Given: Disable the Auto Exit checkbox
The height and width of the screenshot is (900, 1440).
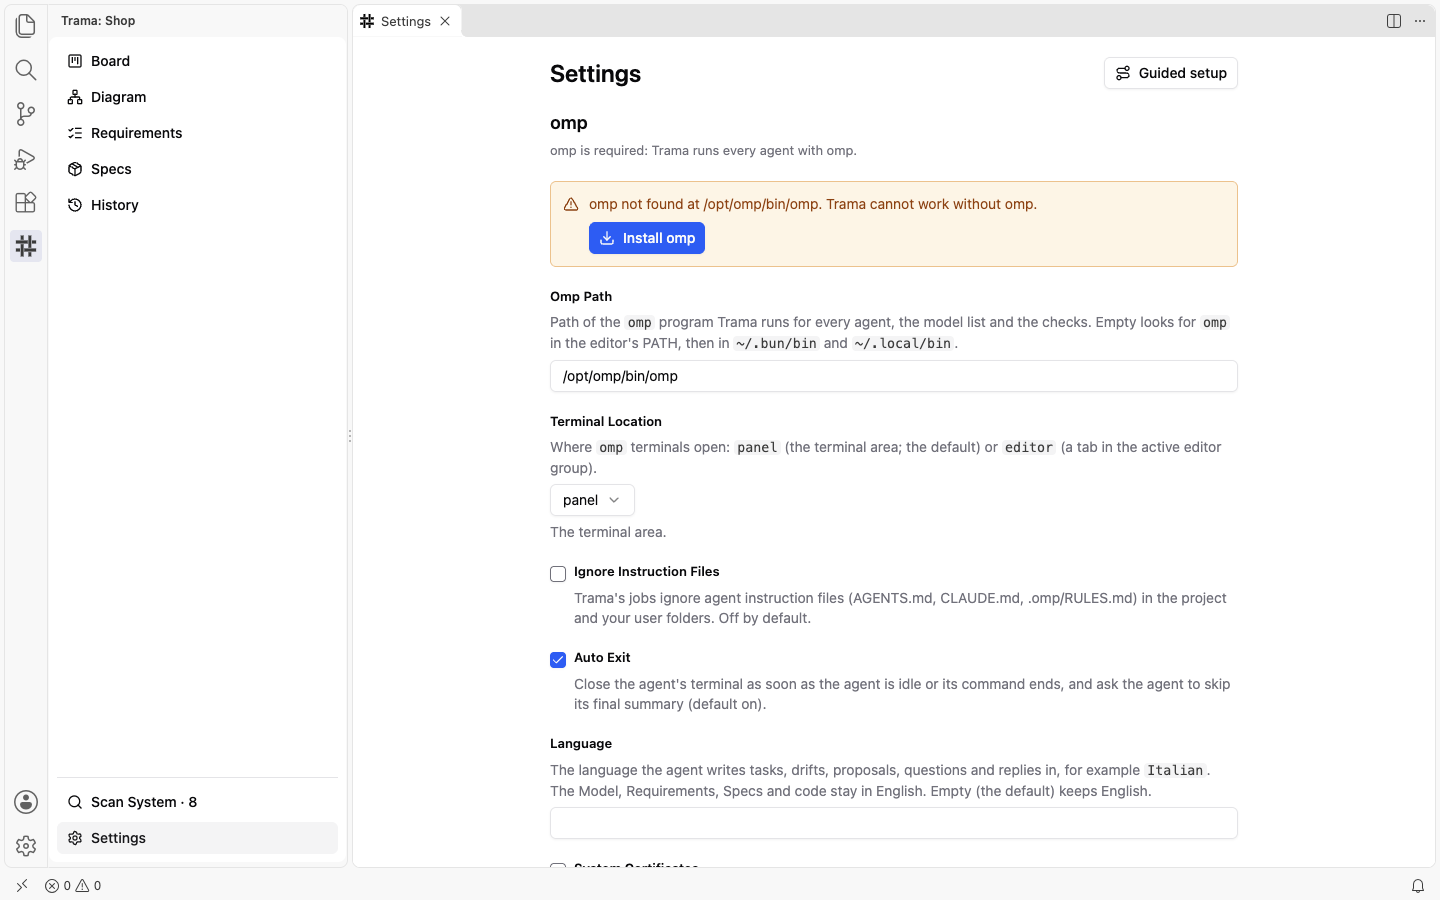Looking at the screenshot, I should click(558, 660).
